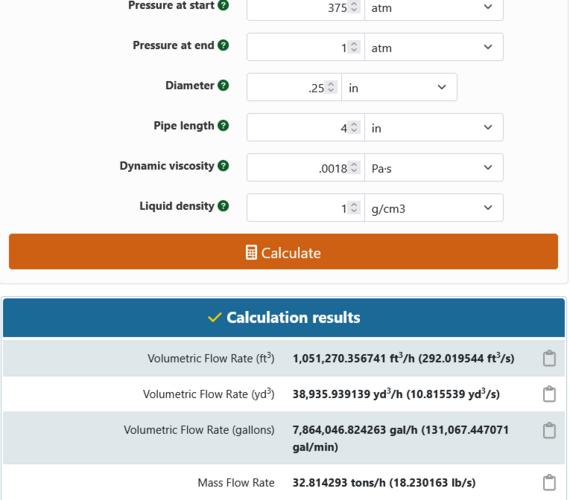Adjust Pressure at start spinner arrows
The height and width of the screenshot is (500, 570).
(x=354, y=7)
